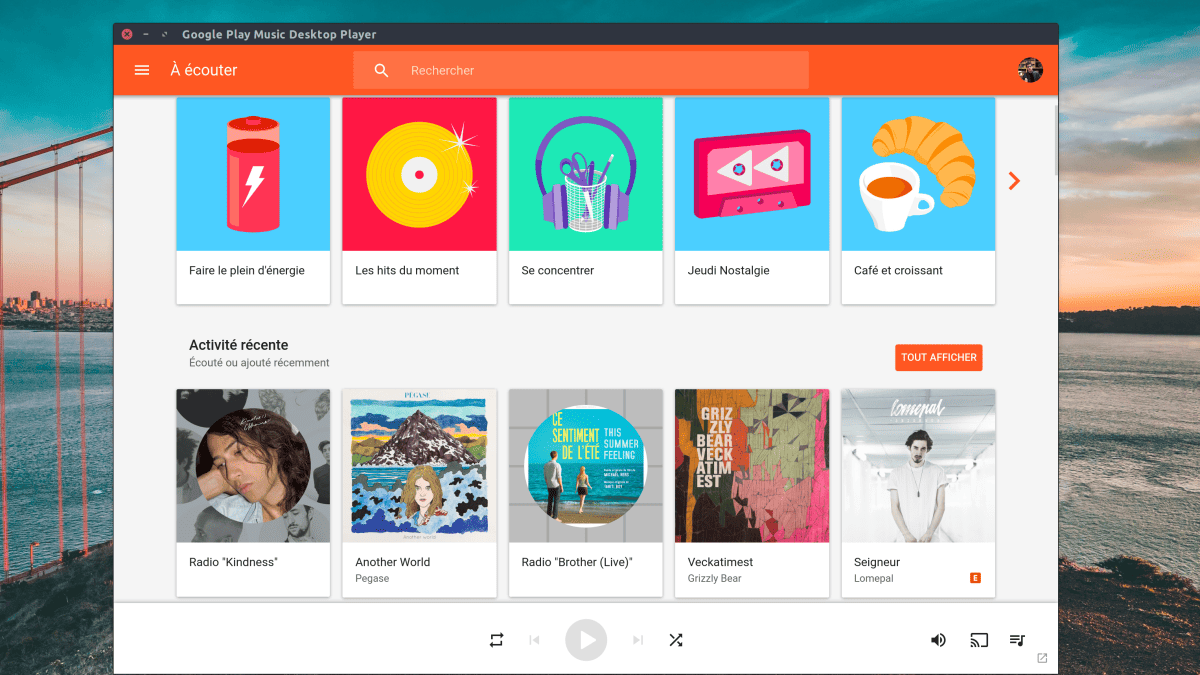The height and width of the screenshot is (675, 1200).
Task: Click the Grizzly Bear artist name
Action: click(714, 579)
